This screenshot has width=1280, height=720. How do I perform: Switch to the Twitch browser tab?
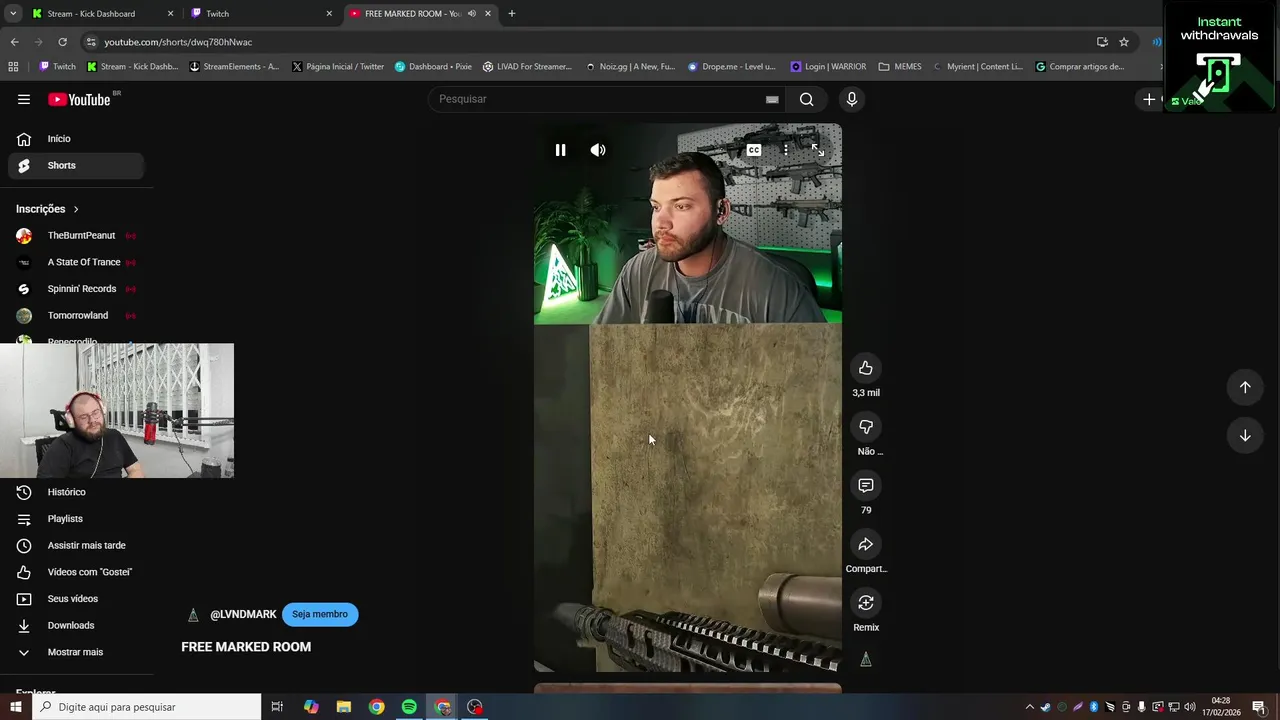pos(260,14)
